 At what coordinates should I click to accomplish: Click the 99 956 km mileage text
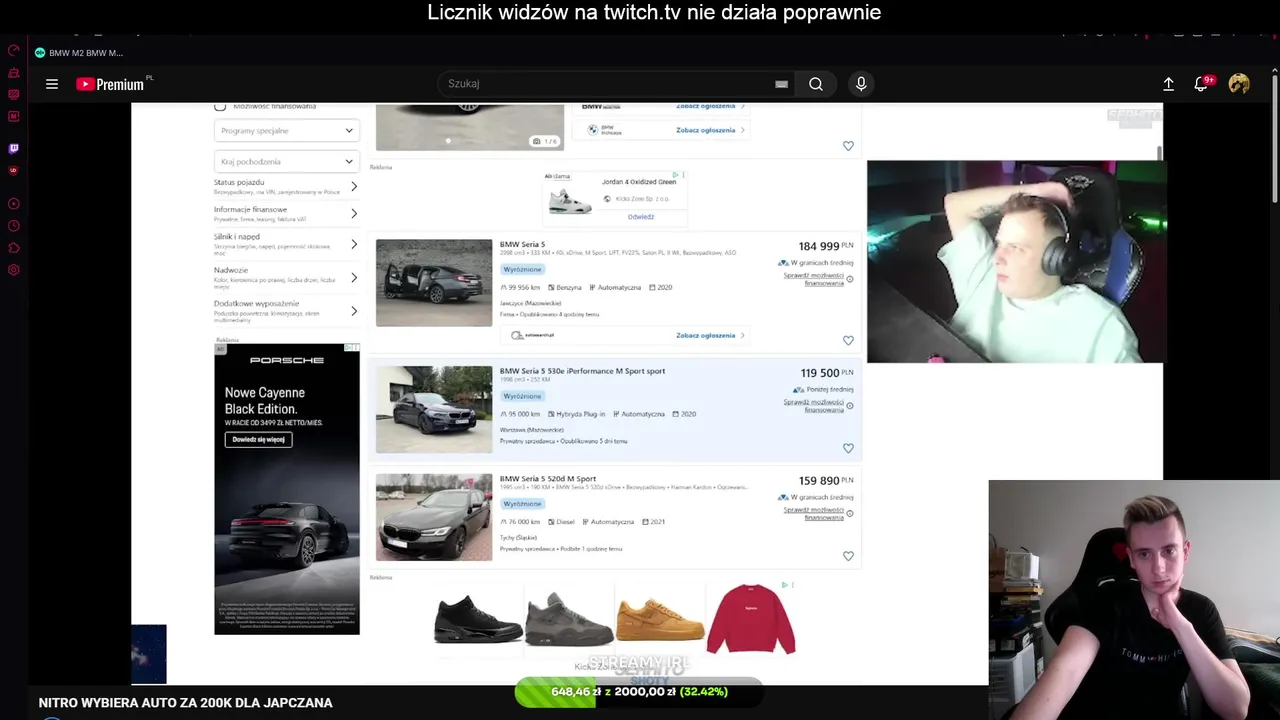click(x=524, y=288)
